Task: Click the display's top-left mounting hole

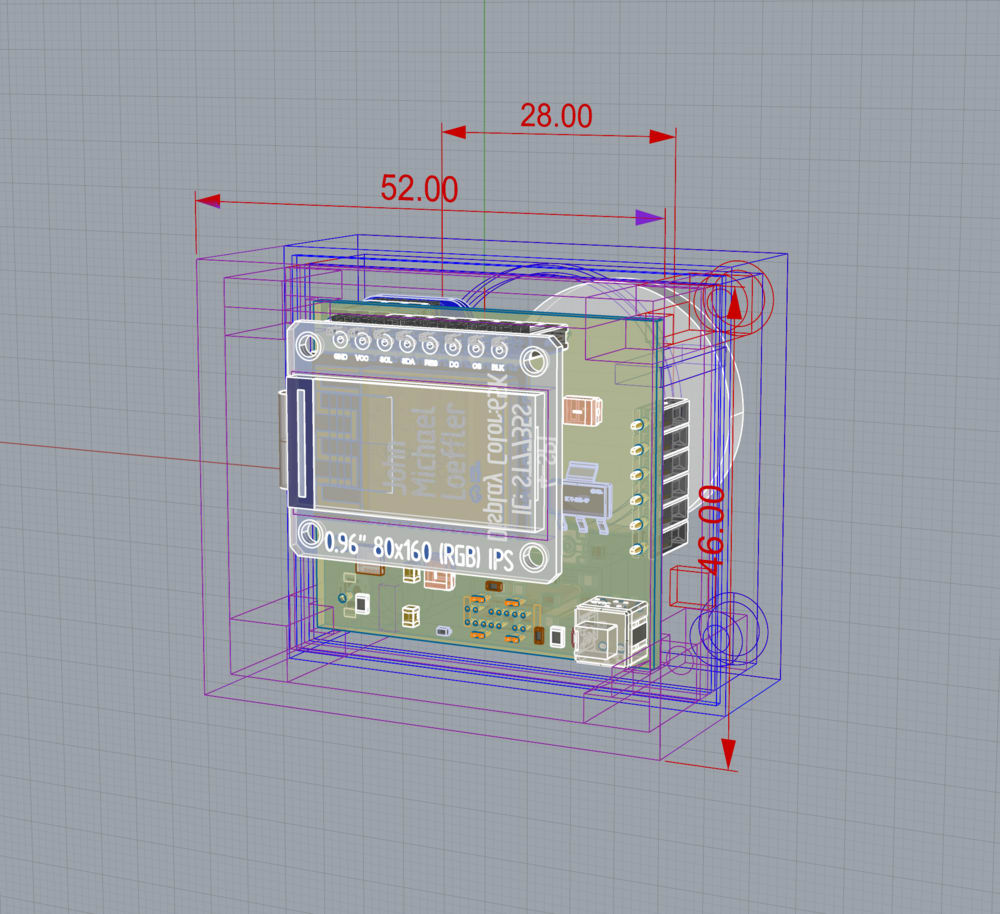Action: [309, 346]
